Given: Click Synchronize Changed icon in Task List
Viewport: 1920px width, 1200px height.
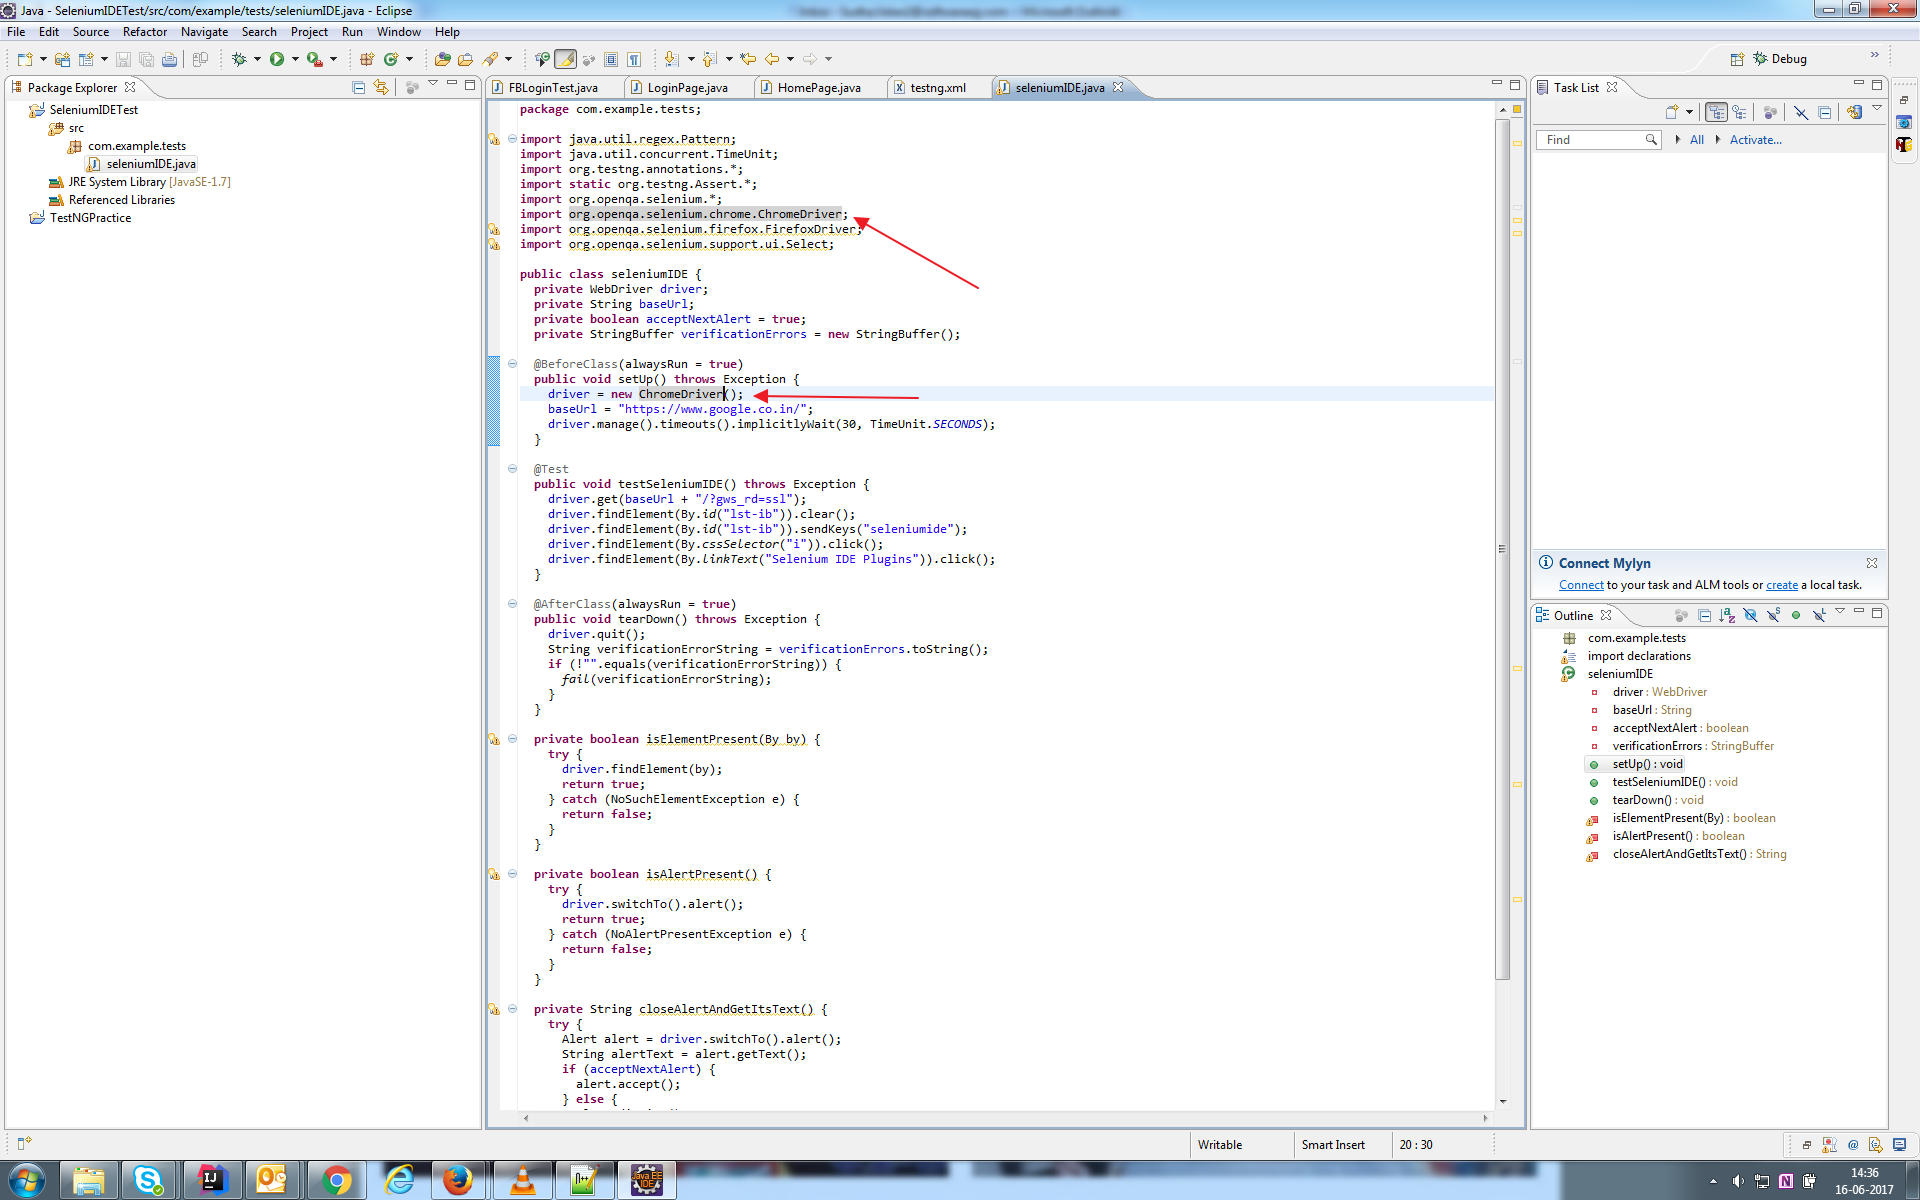Looking at the screenshot, I should tap(1855, 112).
